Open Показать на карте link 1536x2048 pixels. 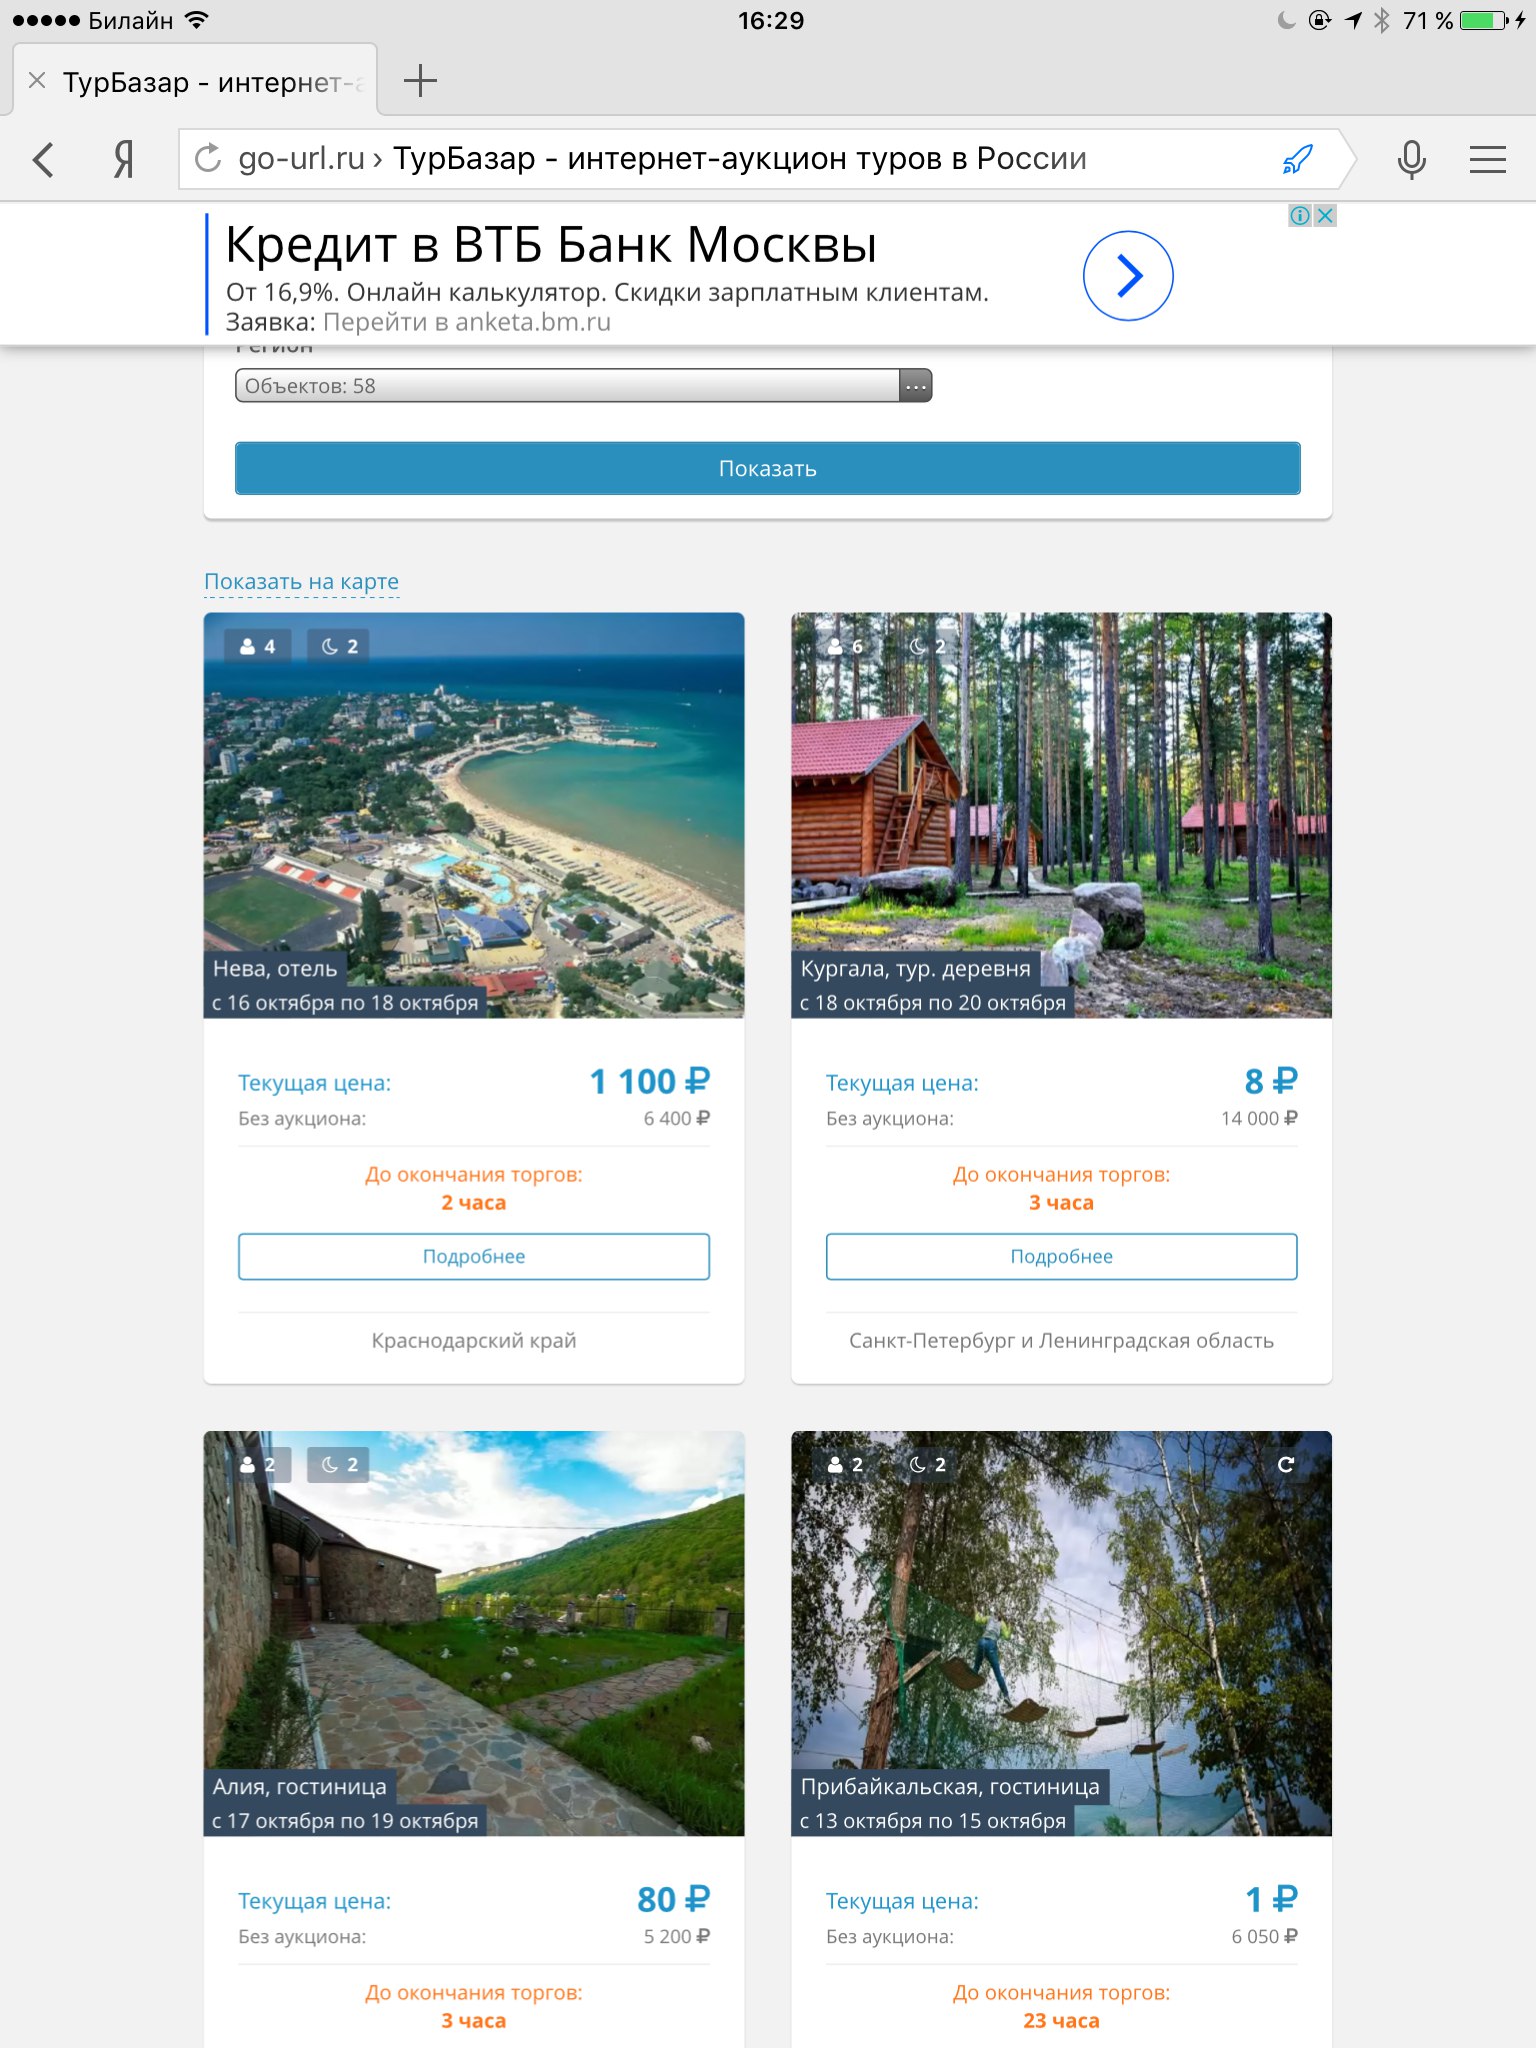click(301, 581)
